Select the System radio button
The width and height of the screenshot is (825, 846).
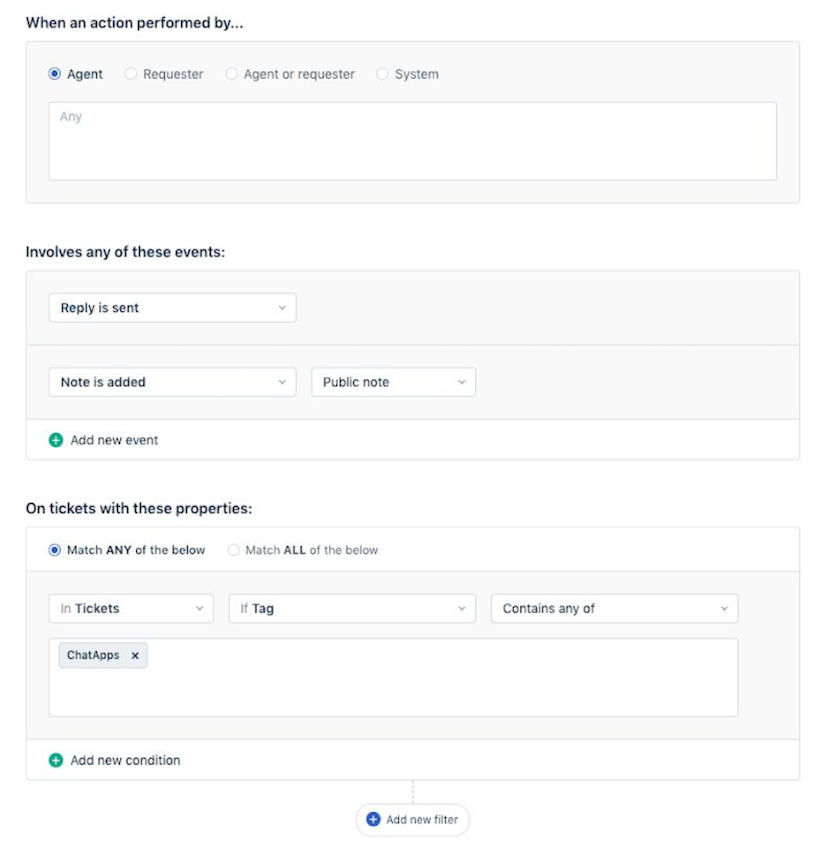point(380,74)
